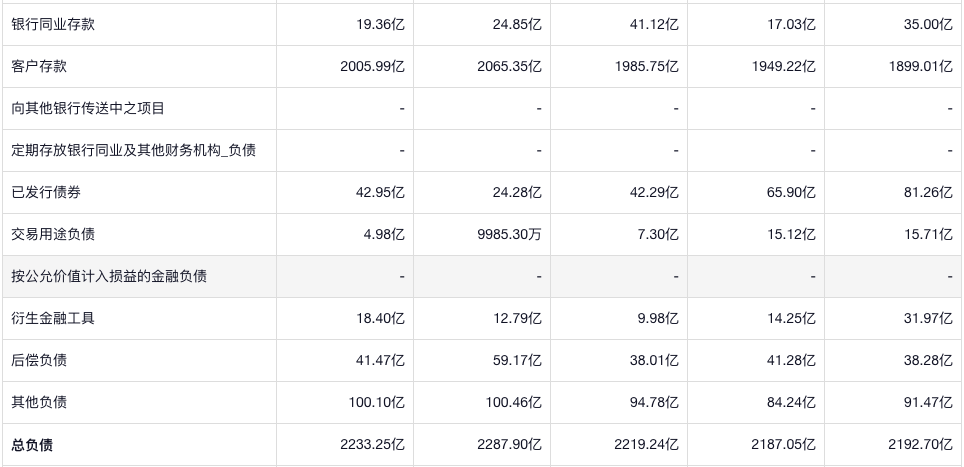
Task: Click the 向其他银行传送中之项目 row label
Action: 88,108
